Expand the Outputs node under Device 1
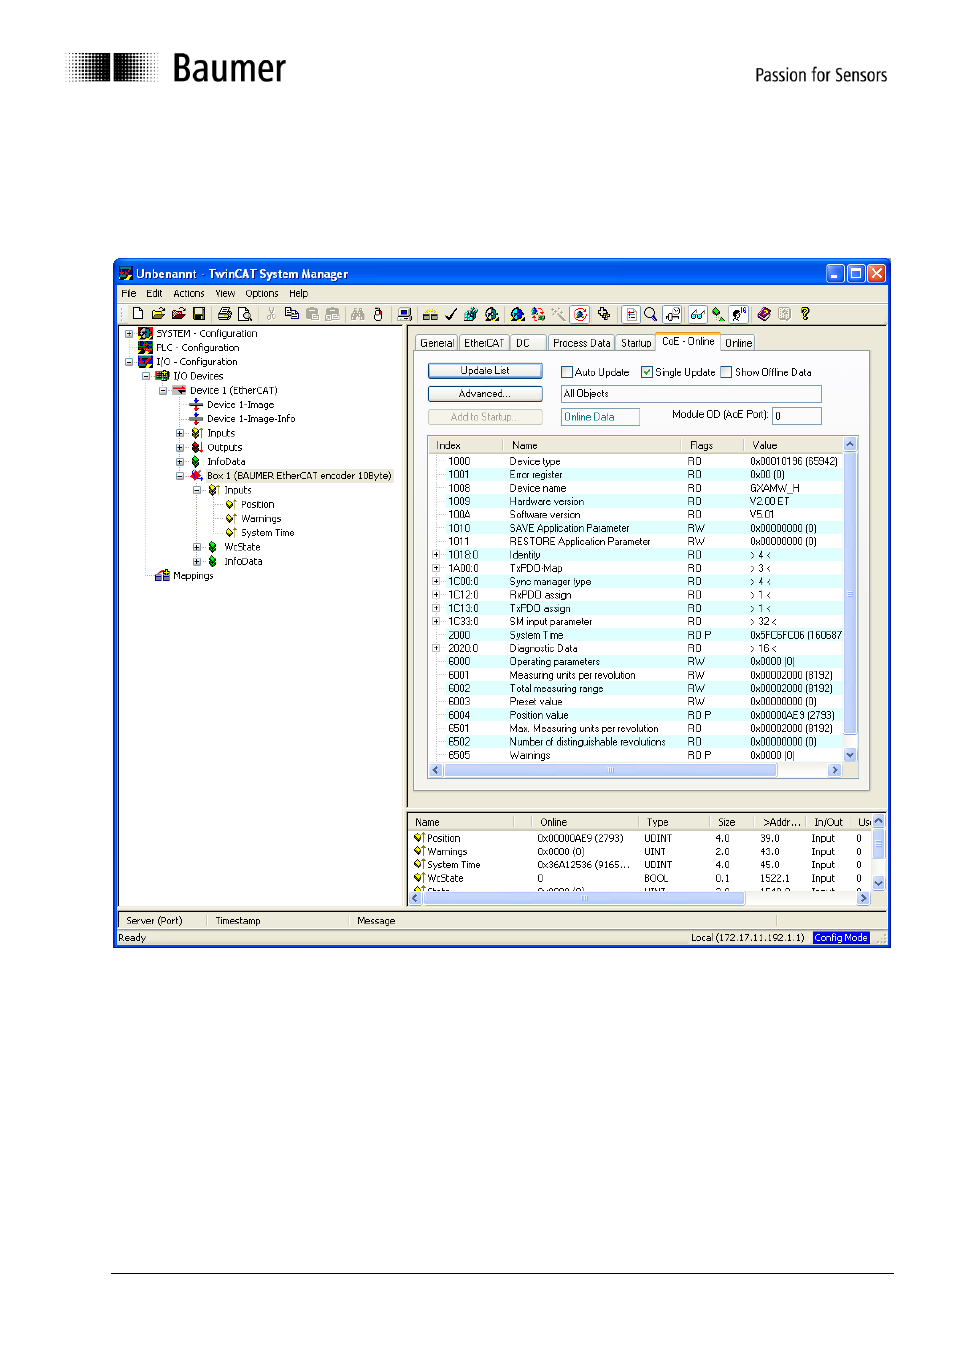This screenshot has height=1350, width=955. (x=180, y=448)
